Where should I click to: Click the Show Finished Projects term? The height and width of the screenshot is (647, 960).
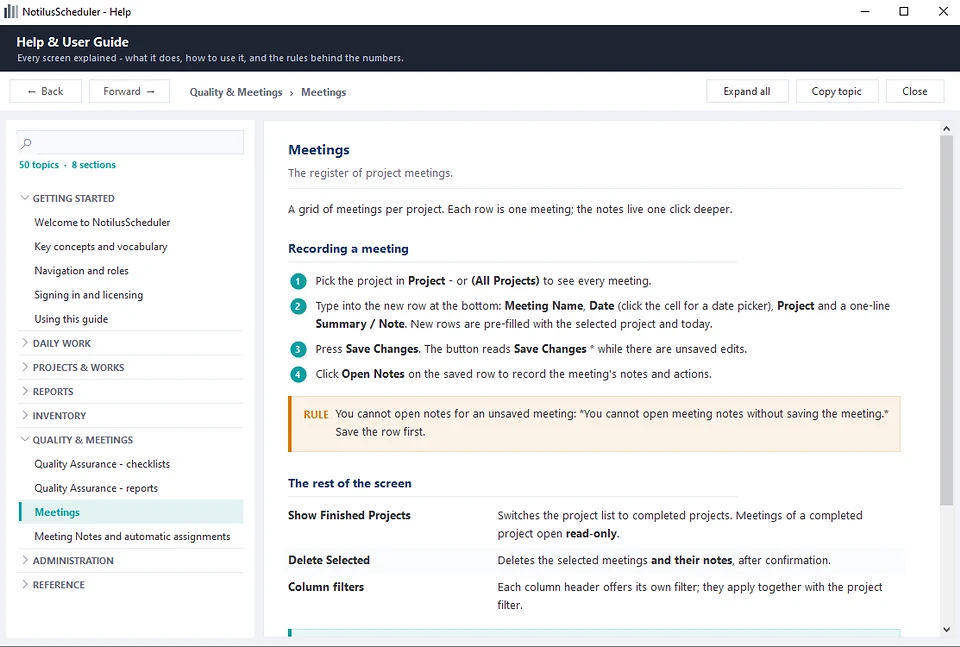tap(349, 515)
